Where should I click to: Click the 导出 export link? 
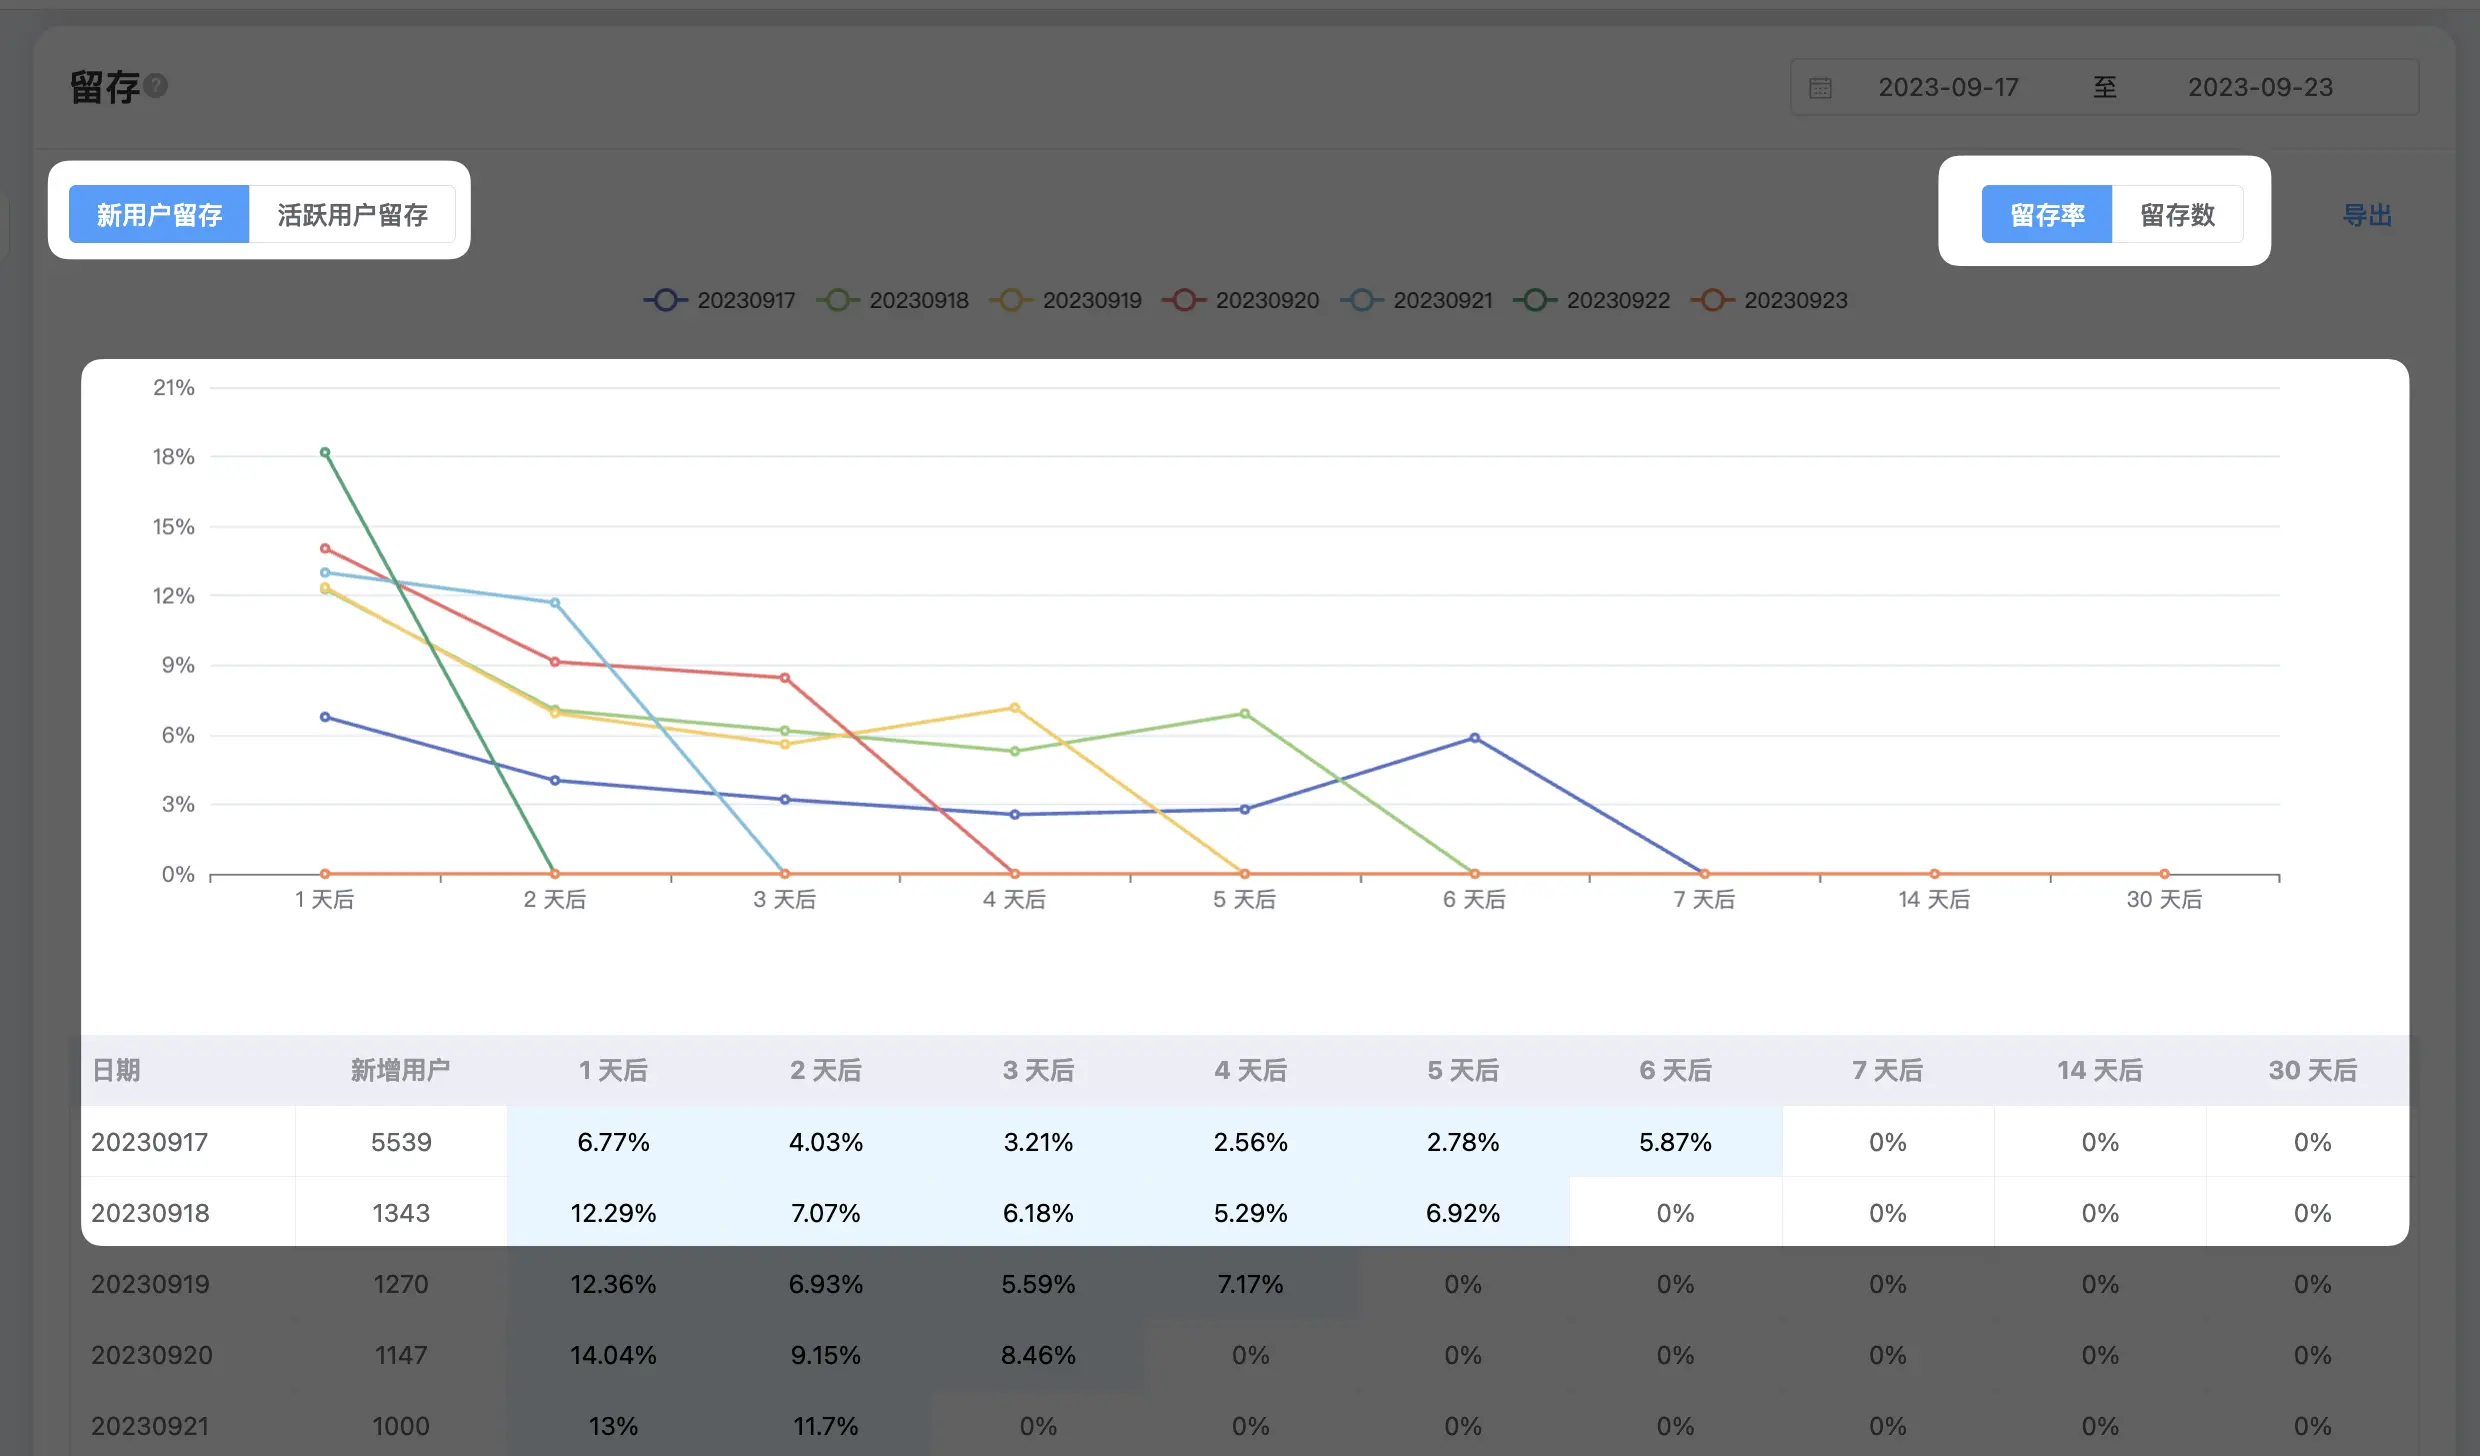(x=2367, y=215)
